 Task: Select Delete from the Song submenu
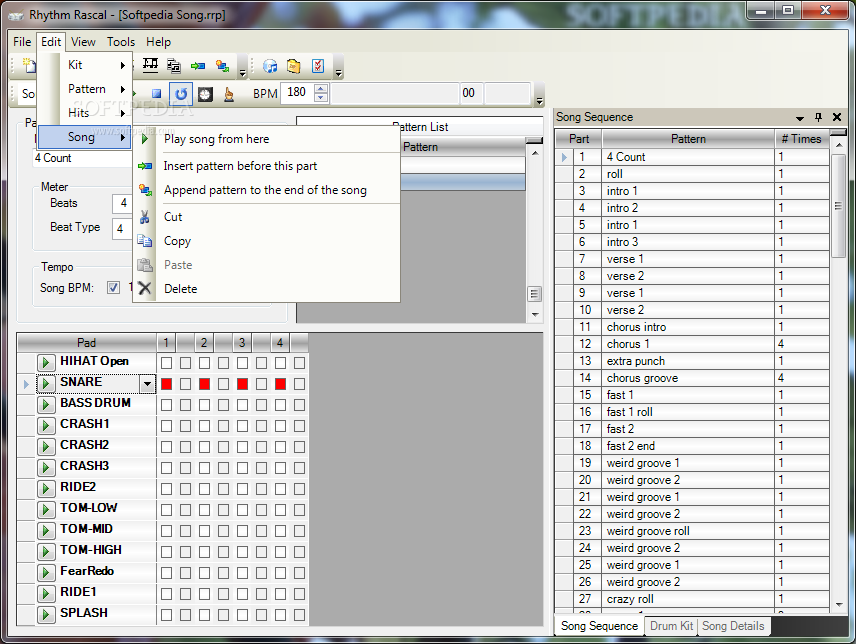click(x=266, y=289)
